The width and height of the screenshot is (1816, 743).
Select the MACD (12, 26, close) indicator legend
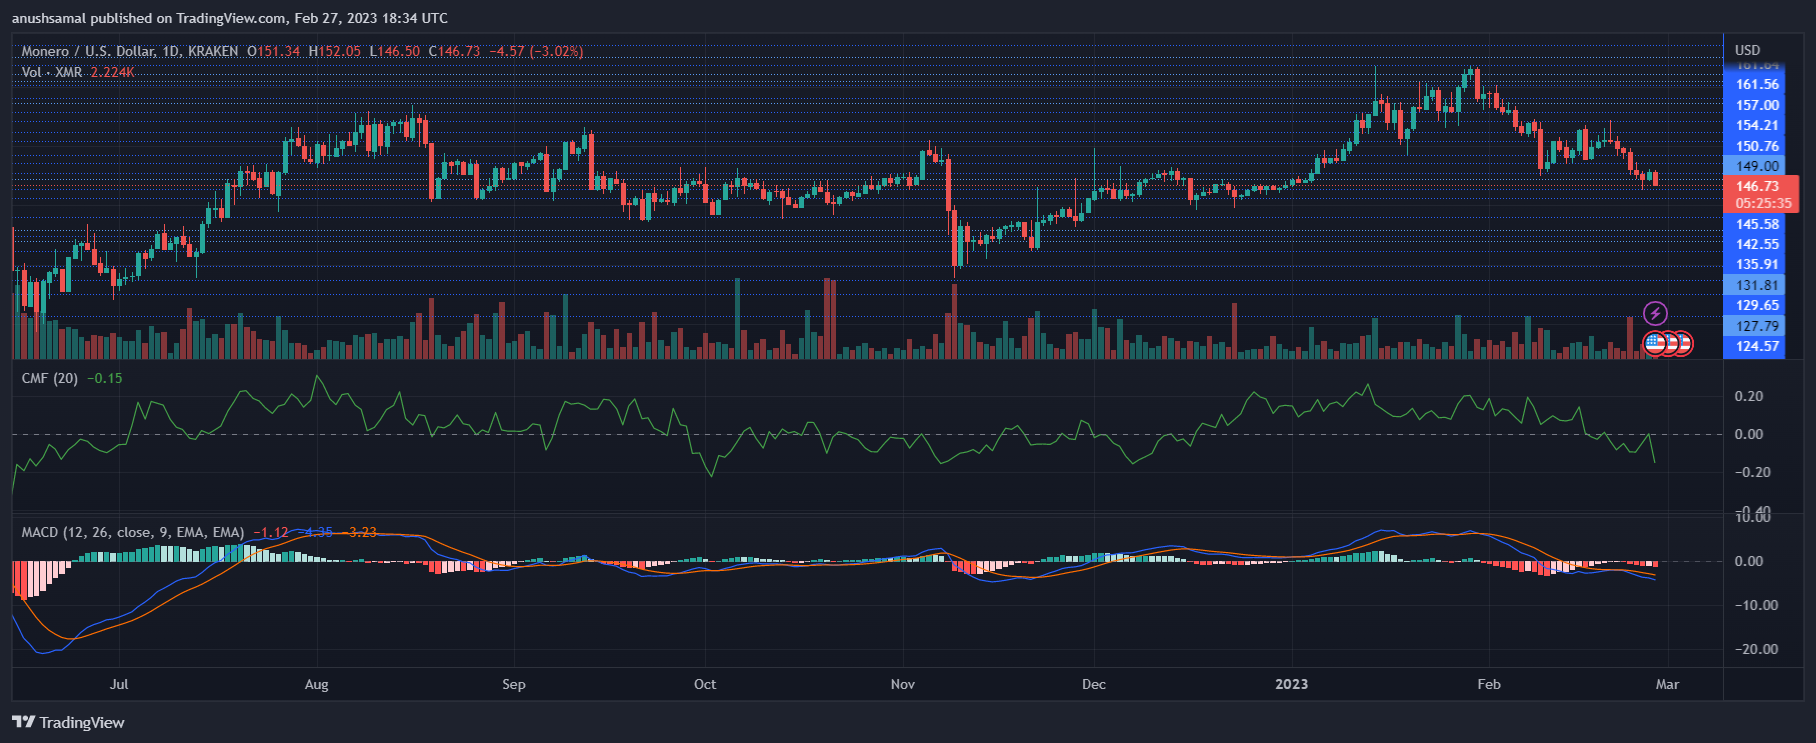(133, 532)
